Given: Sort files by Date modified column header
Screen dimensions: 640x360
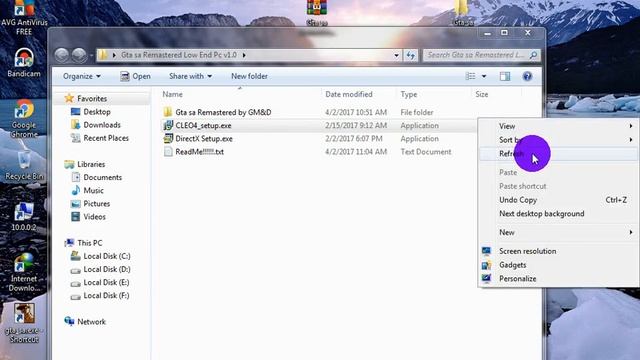Looking at the screenshot, I should [x=349, y=94].
